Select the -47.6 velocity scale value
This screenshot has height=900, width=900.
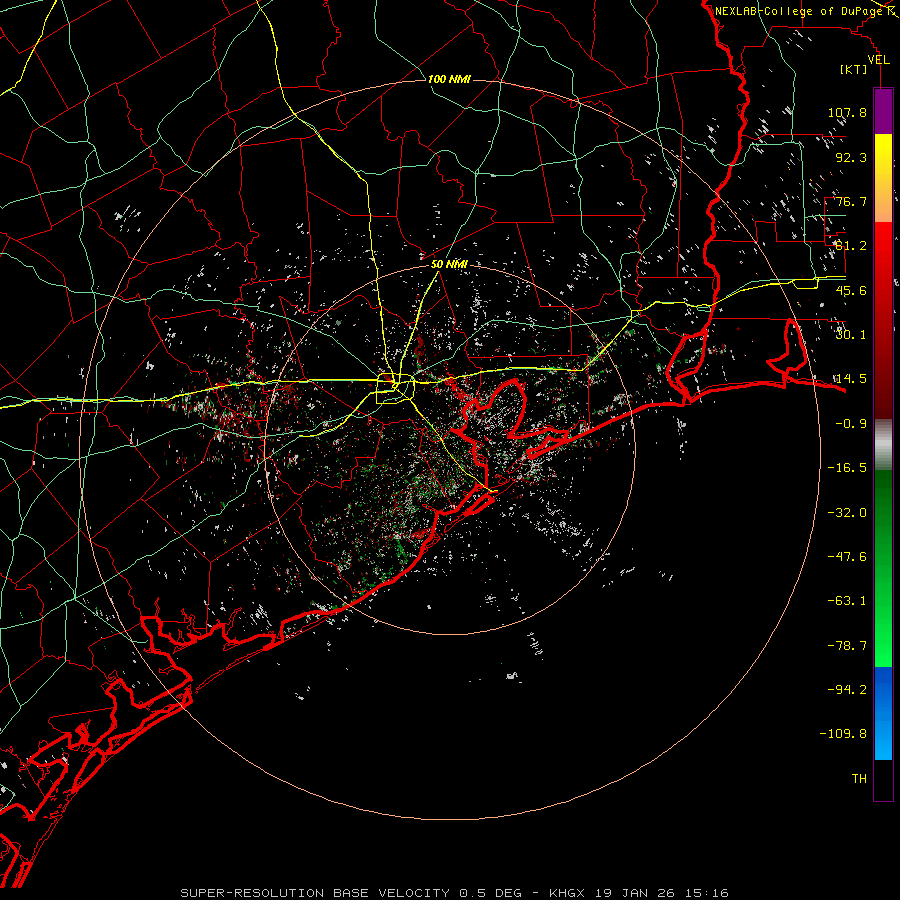847,557
